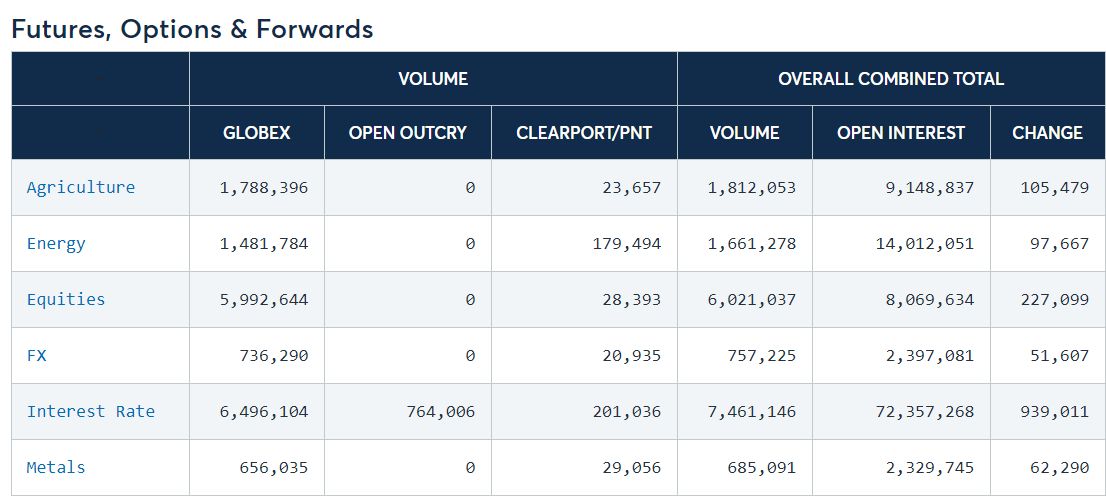Click the CLEARPORT/PNT column header
This screenshot has height=496, width=1106.
click(584, 133)
